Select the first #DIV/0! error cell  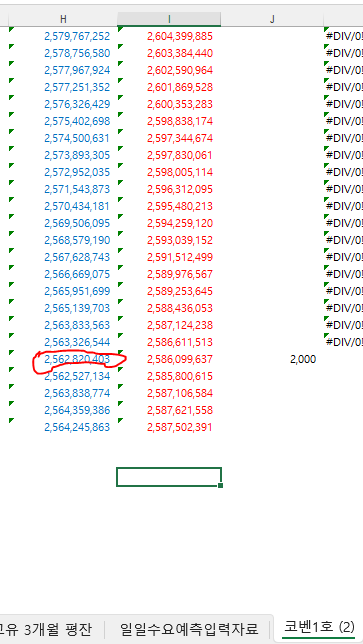point(344,36)
